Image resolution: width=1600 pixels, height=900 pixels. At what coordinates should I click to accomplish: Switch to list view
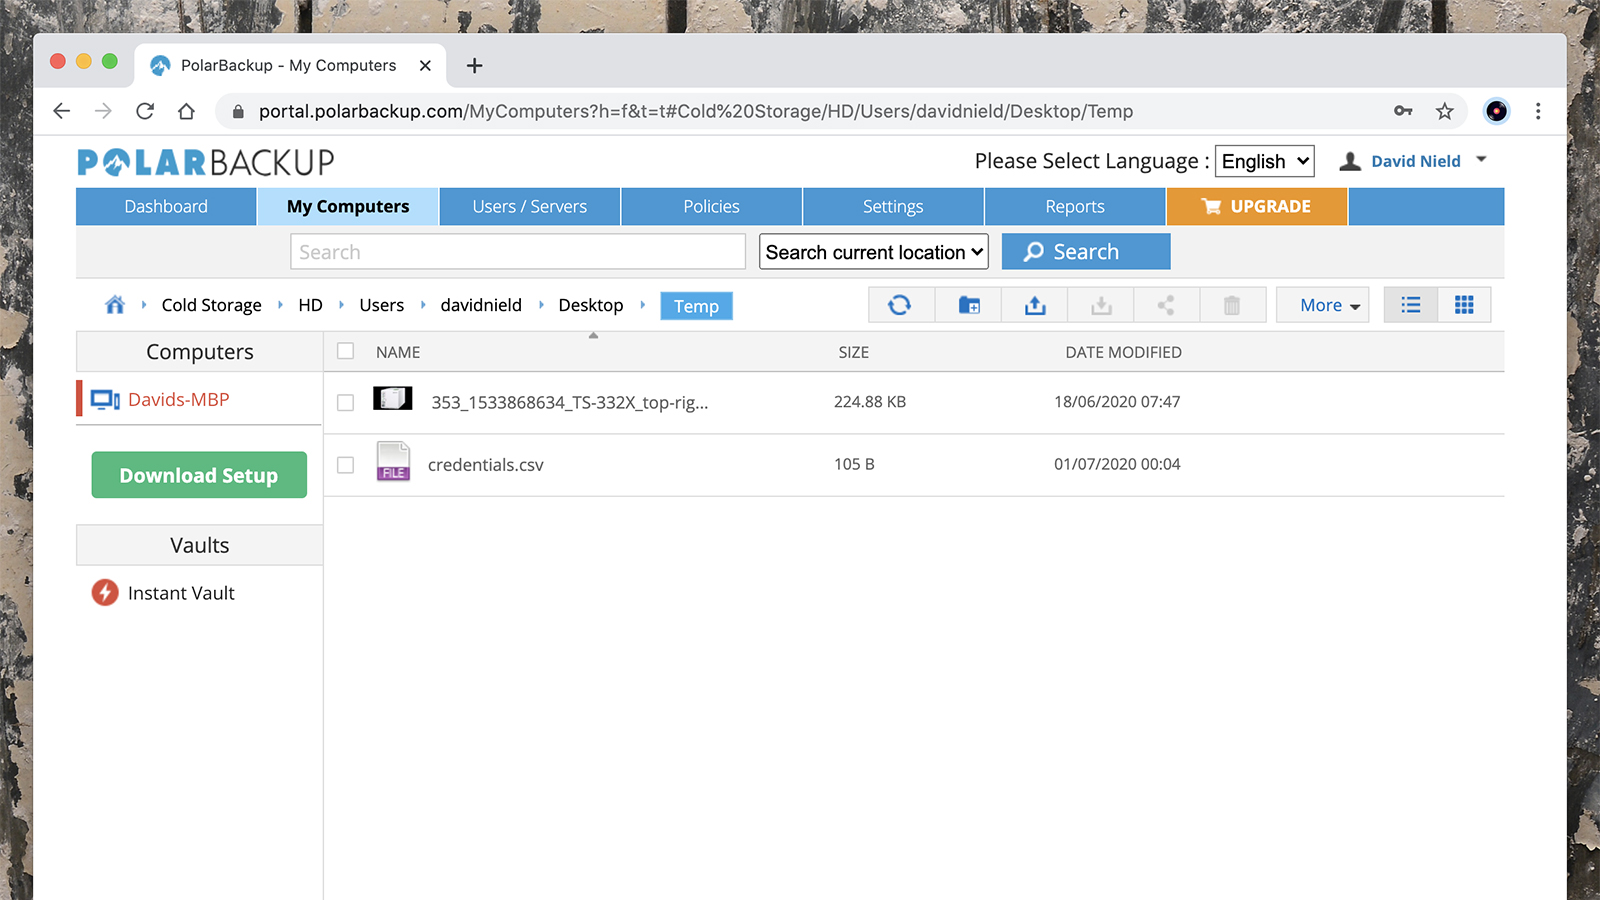[1411, 305]
